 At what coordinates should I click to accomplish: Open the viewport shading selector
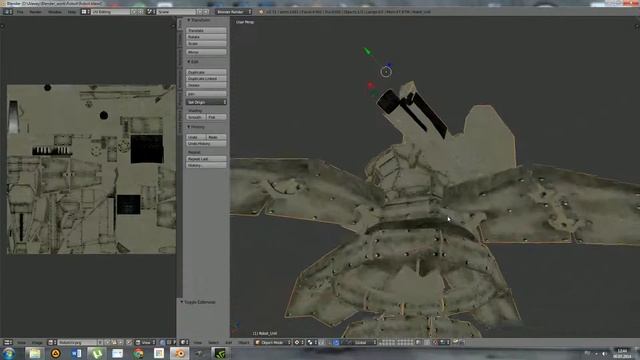point(300,342)
